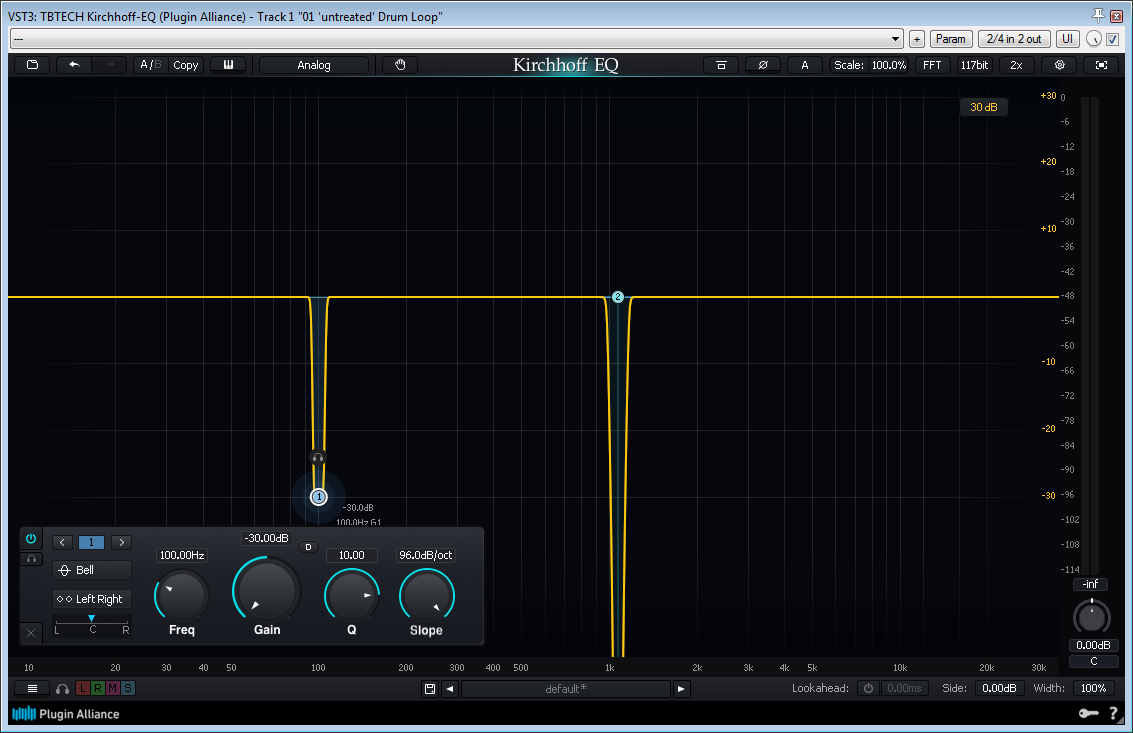Click the icon left of phase invert

(x=720, y=65)
